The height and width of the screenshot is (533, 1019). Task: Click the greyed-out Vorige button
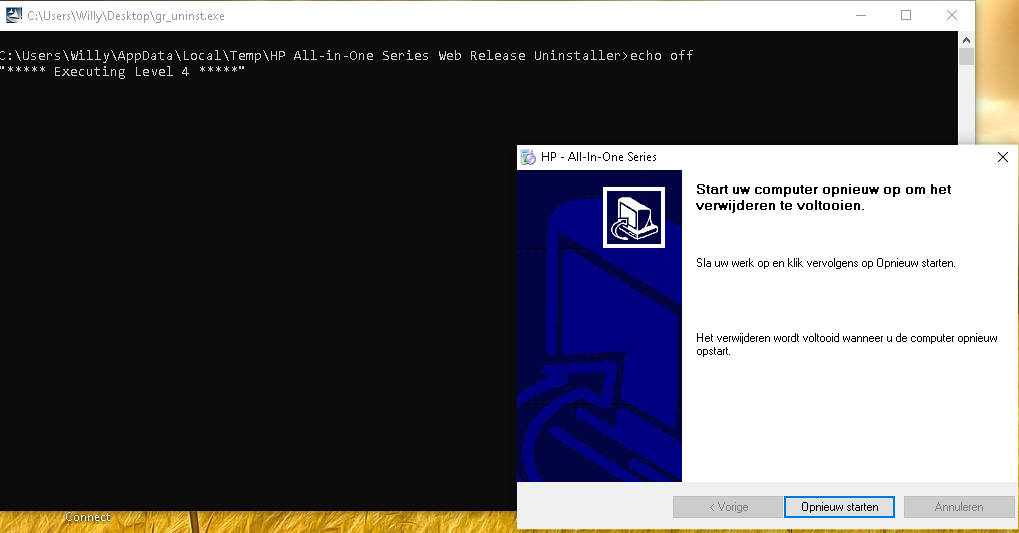click(x=727, y=507)
